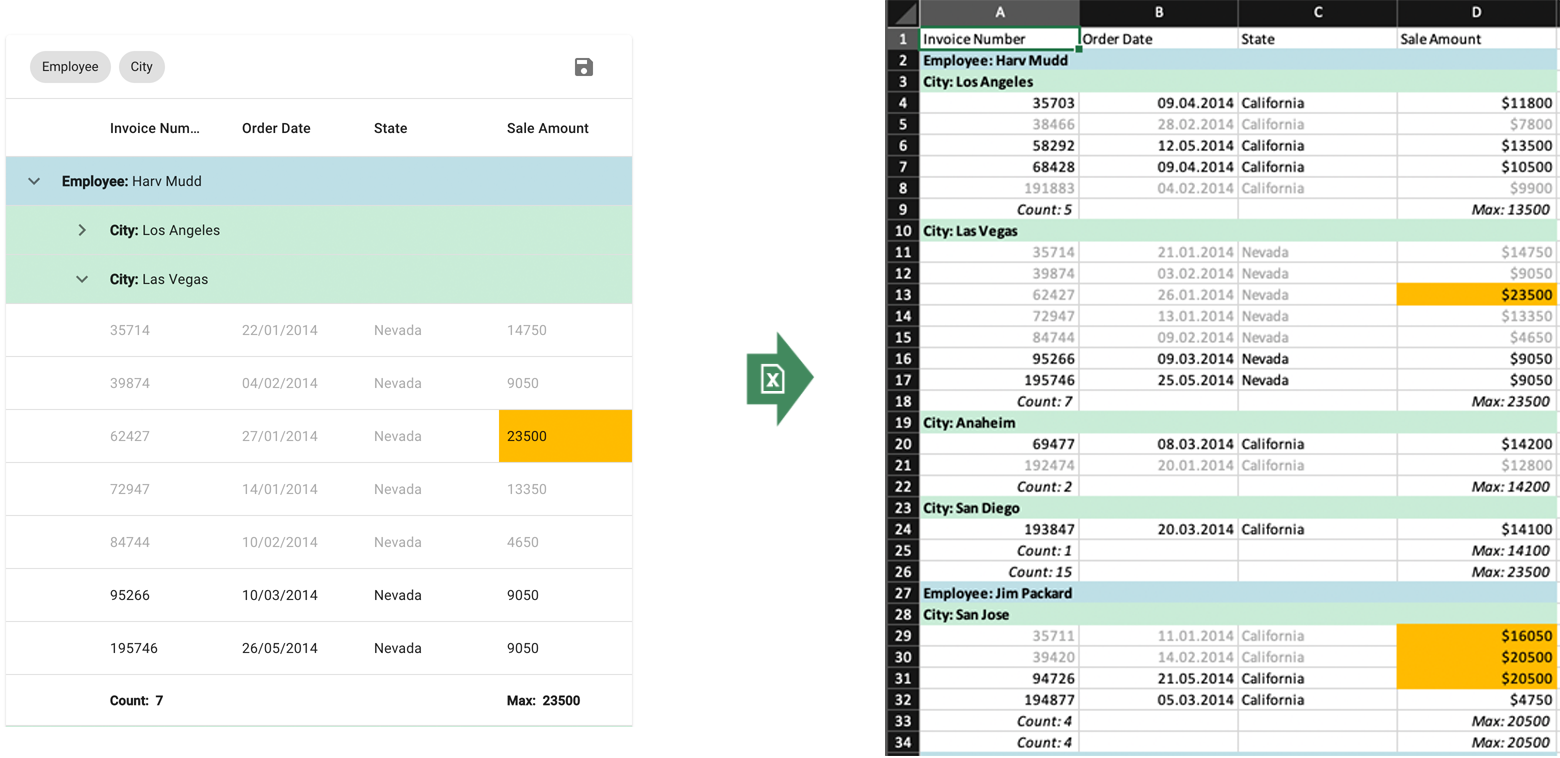1560x758 pixels.
Task: Select column D header in the spreadsheet
Action: (1477, 13)
